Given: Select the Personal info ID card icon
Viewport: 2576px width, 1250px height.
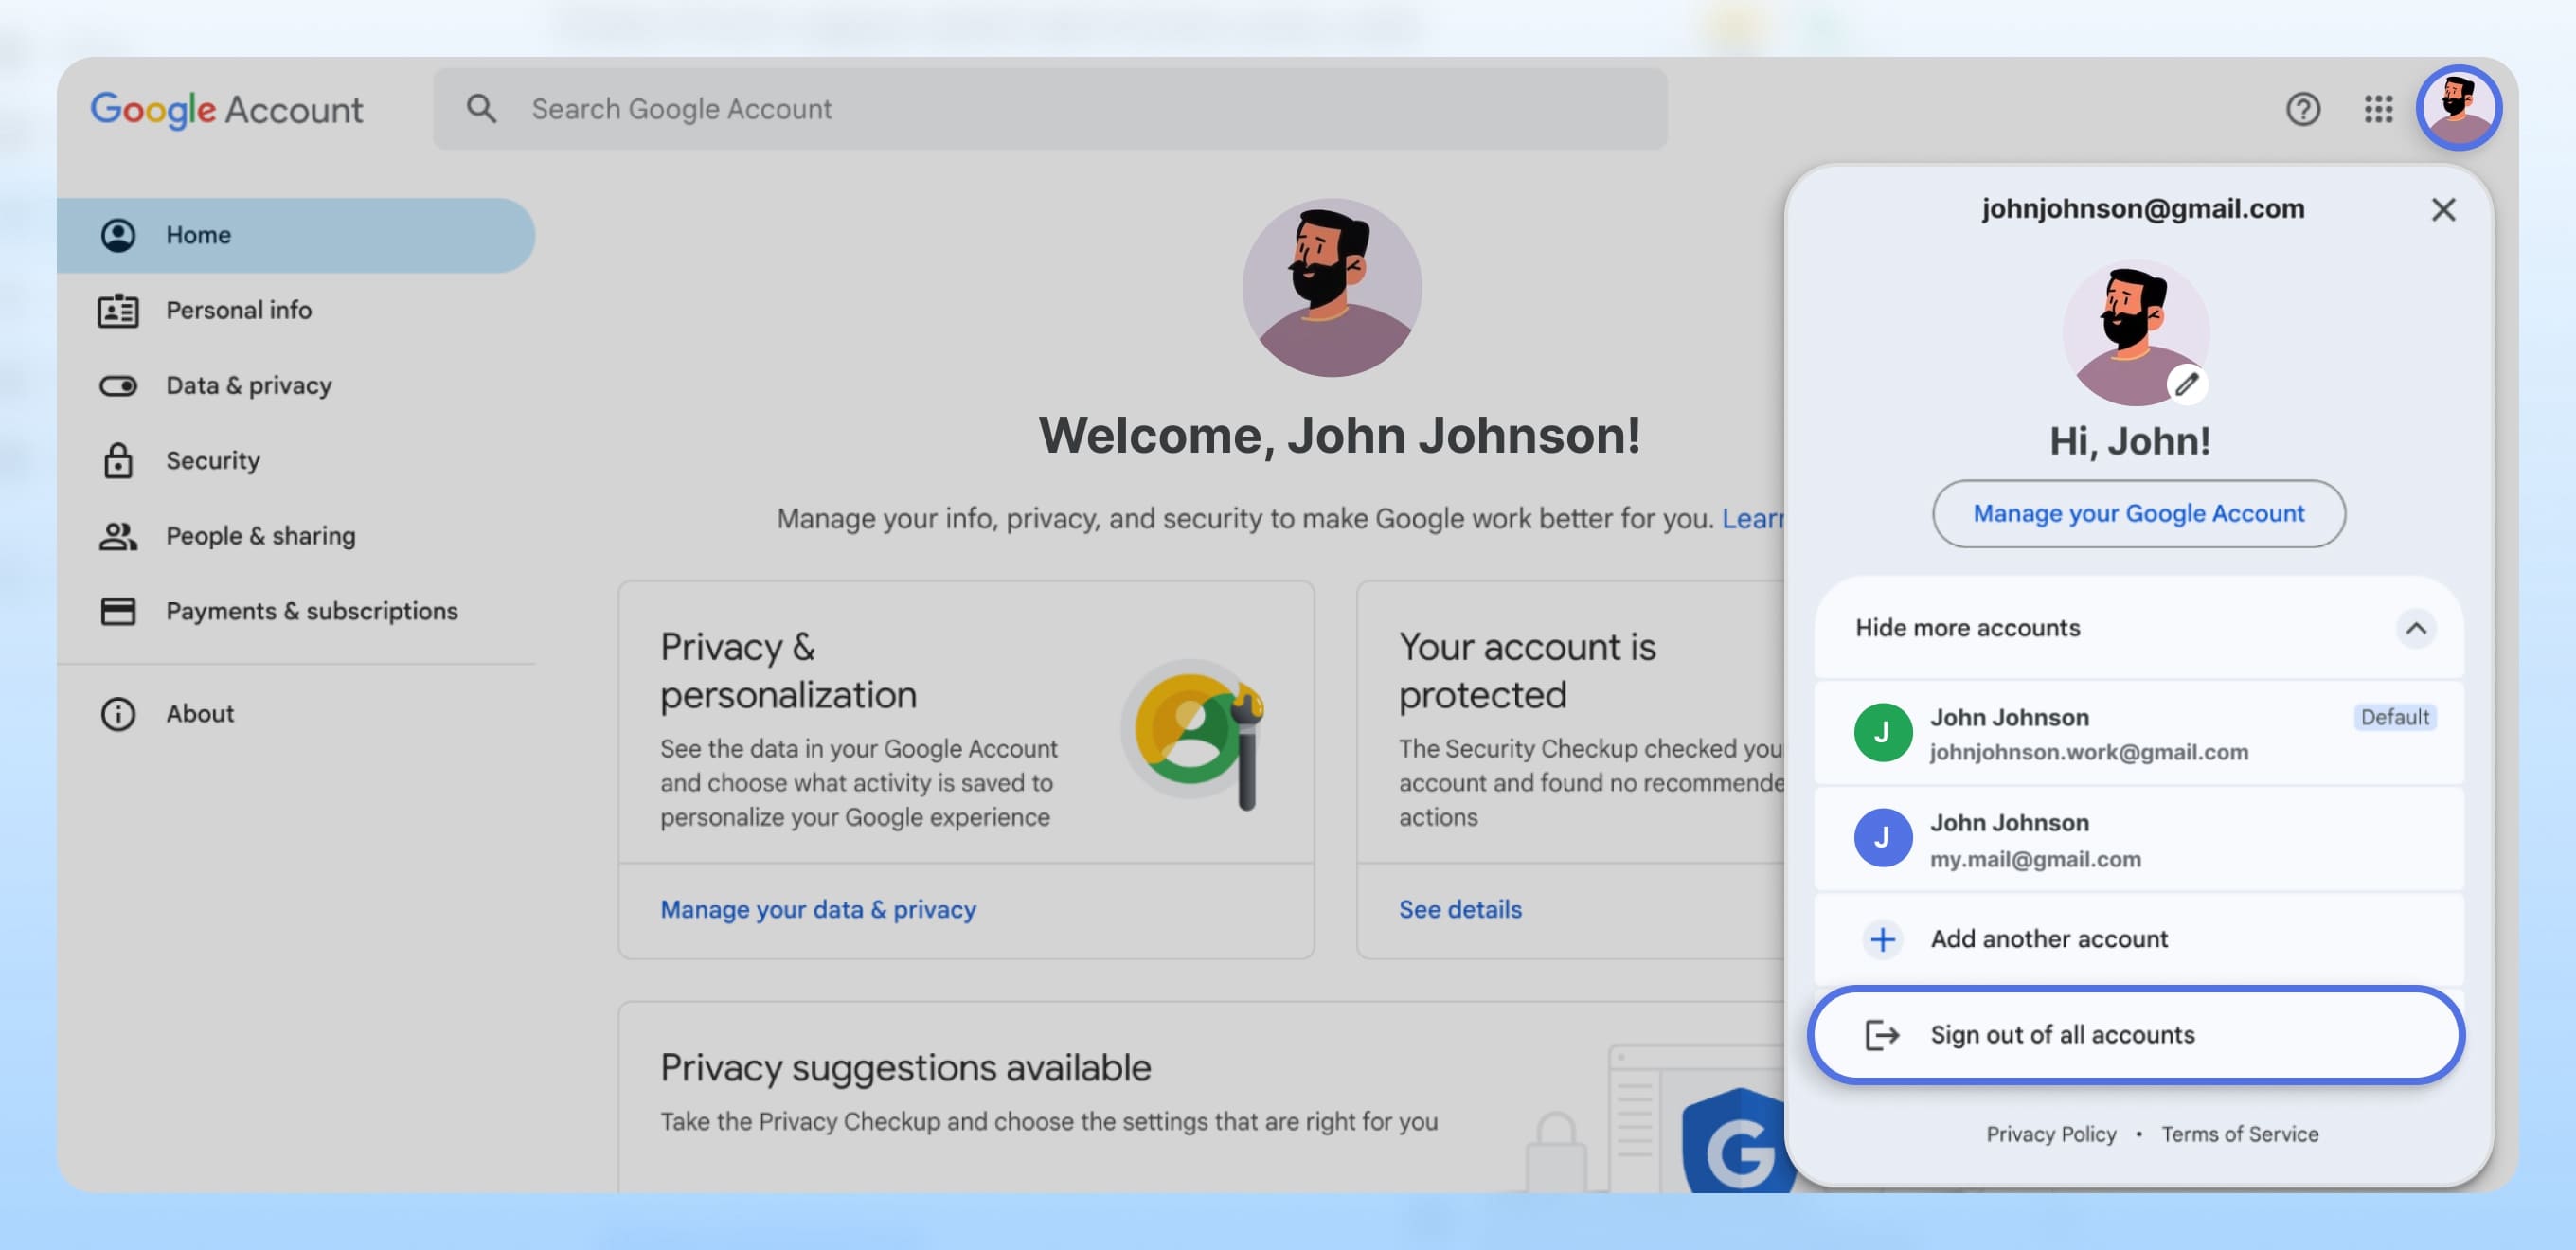Looking at the screenshot, I should [117, 310].
